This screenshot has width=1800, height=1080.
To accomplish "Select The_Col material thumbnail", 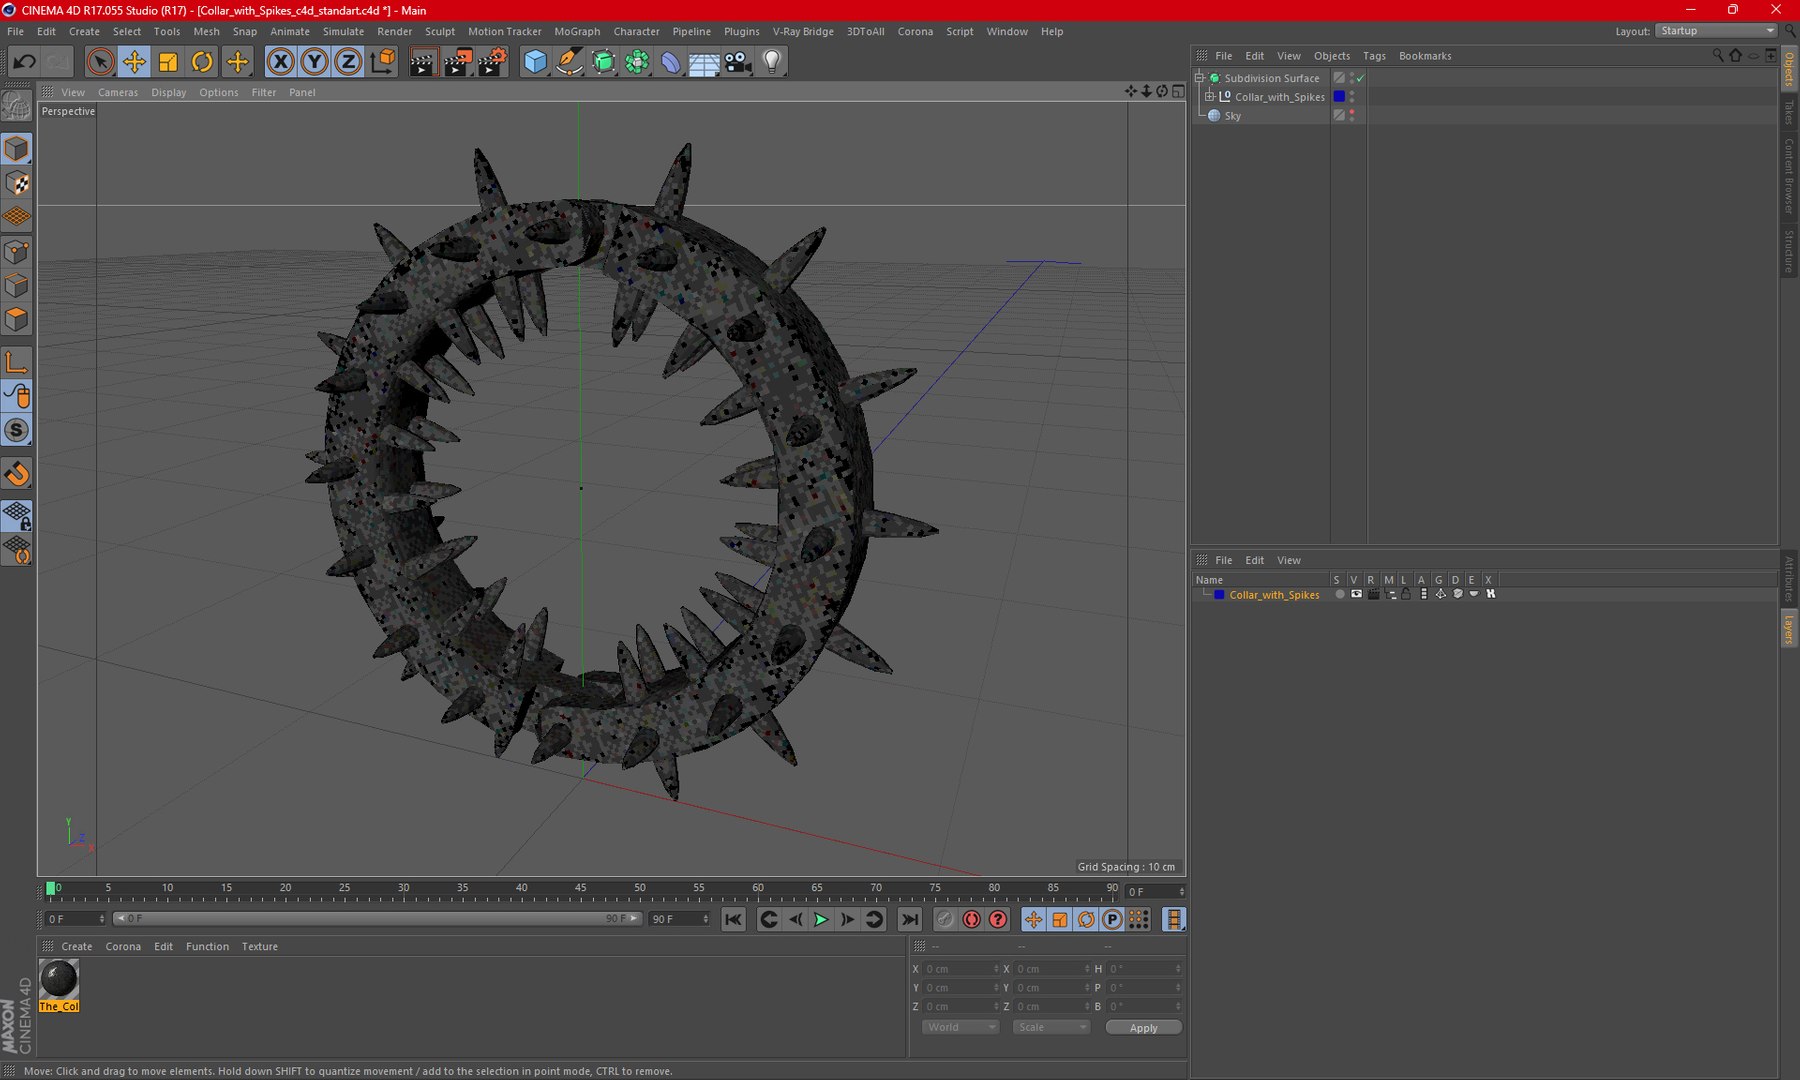I will (x=59, y=979).
